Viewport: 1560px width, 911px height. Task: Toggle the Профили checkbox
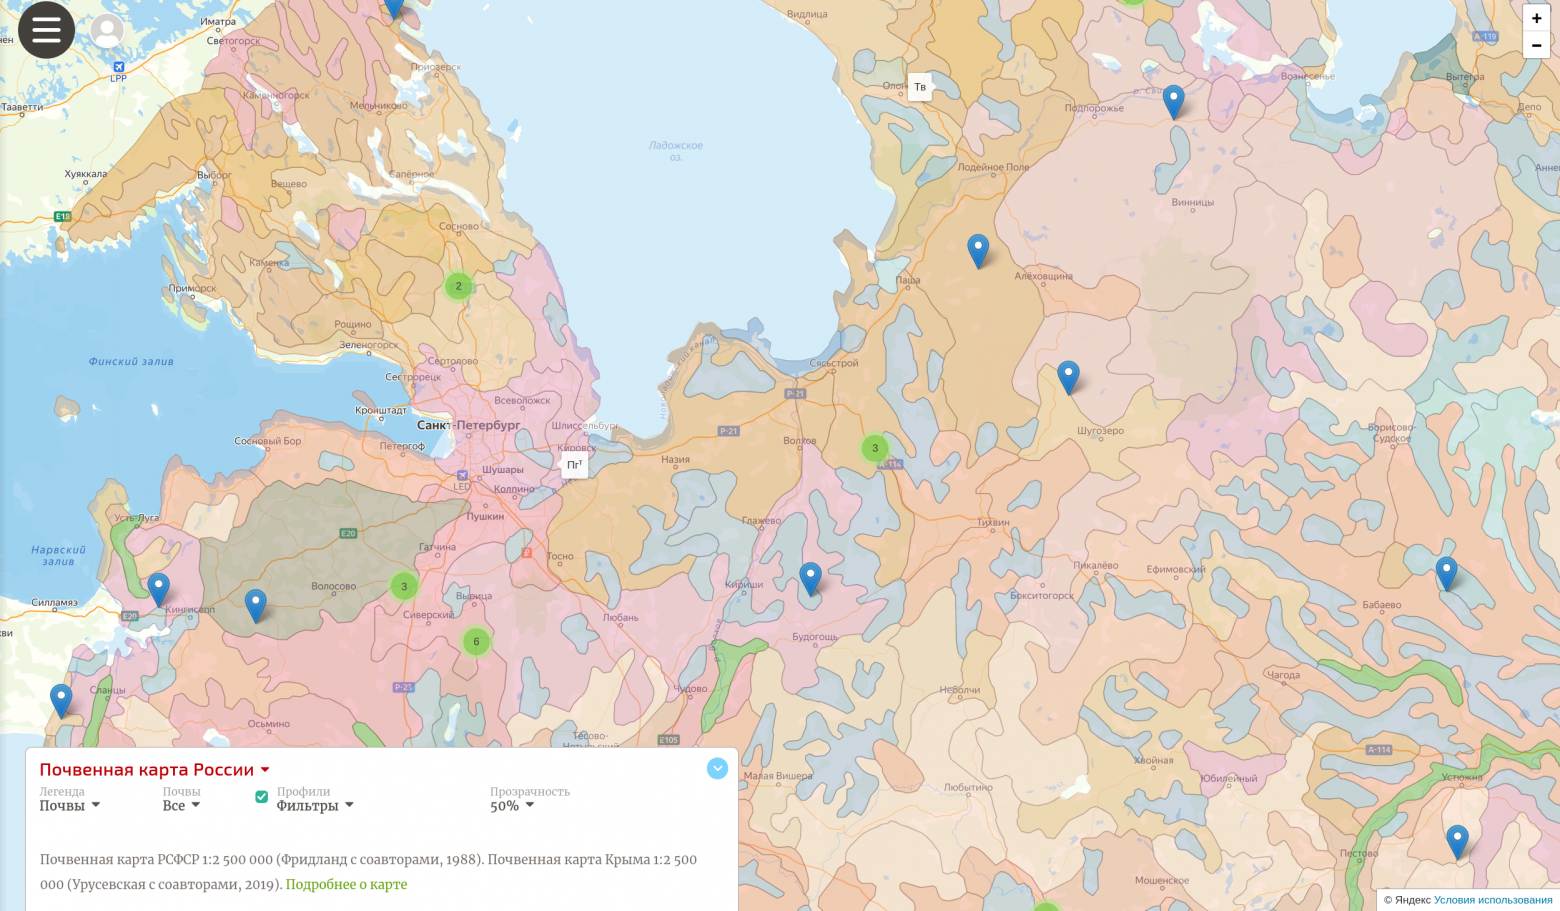point(262,797)
